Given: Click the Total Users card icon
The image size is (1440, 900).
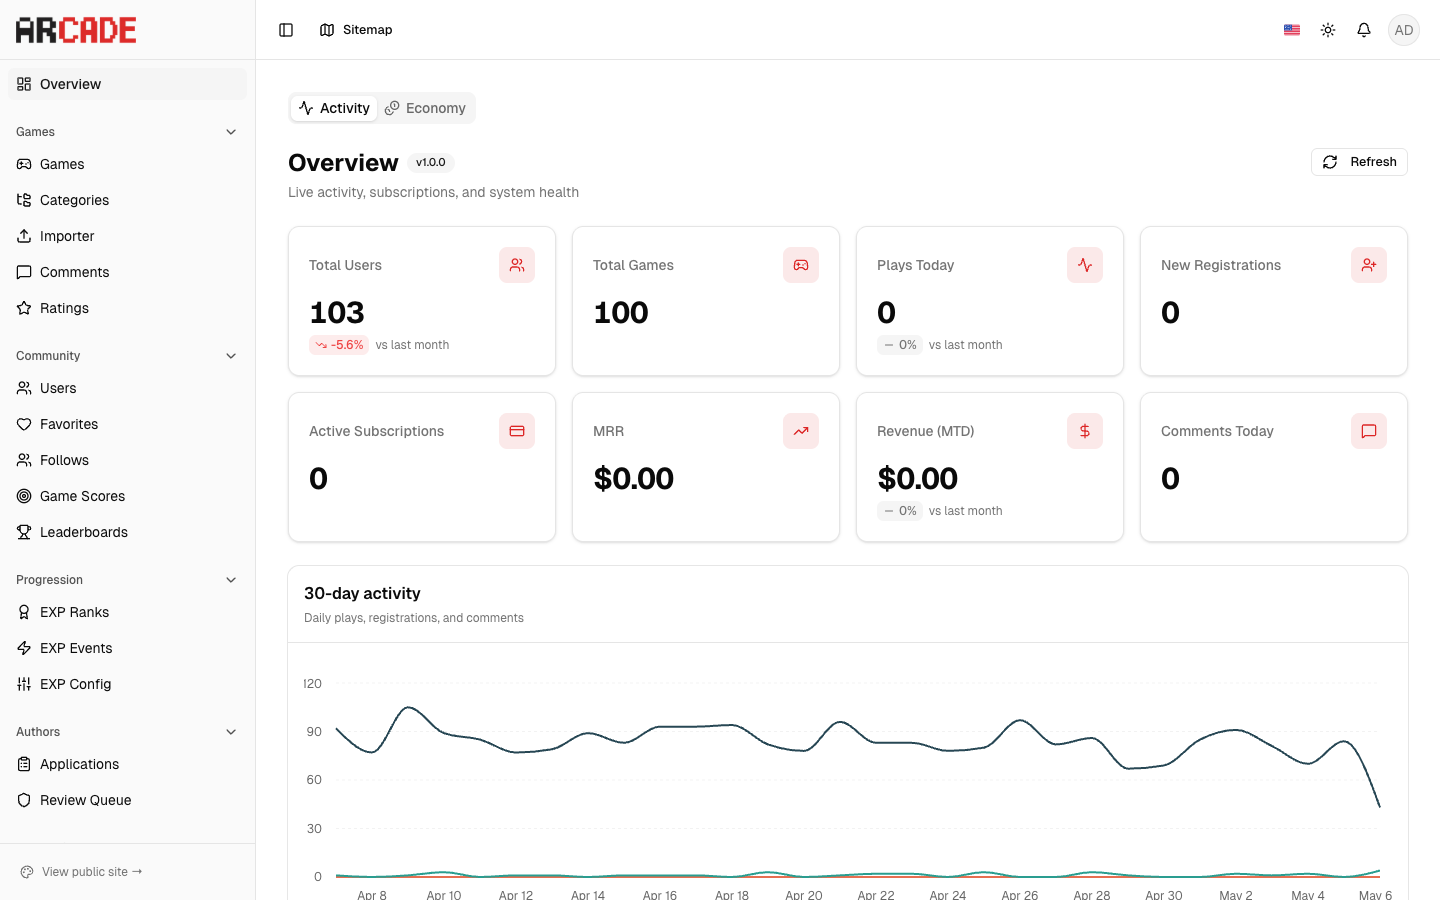Looking at the screenshot, I should click(x=517, y=265).
